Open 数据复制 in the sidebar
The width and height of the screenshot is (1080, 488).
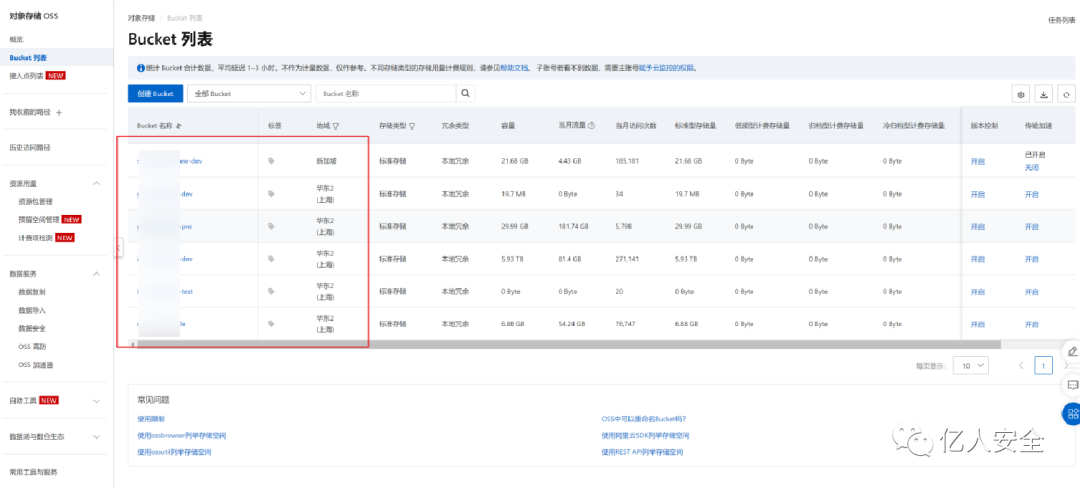click(32, 292)
